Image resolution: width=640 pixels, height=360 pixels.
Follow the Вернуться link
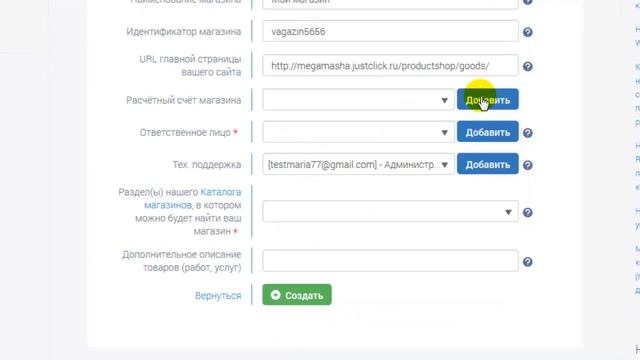(218, 296)
